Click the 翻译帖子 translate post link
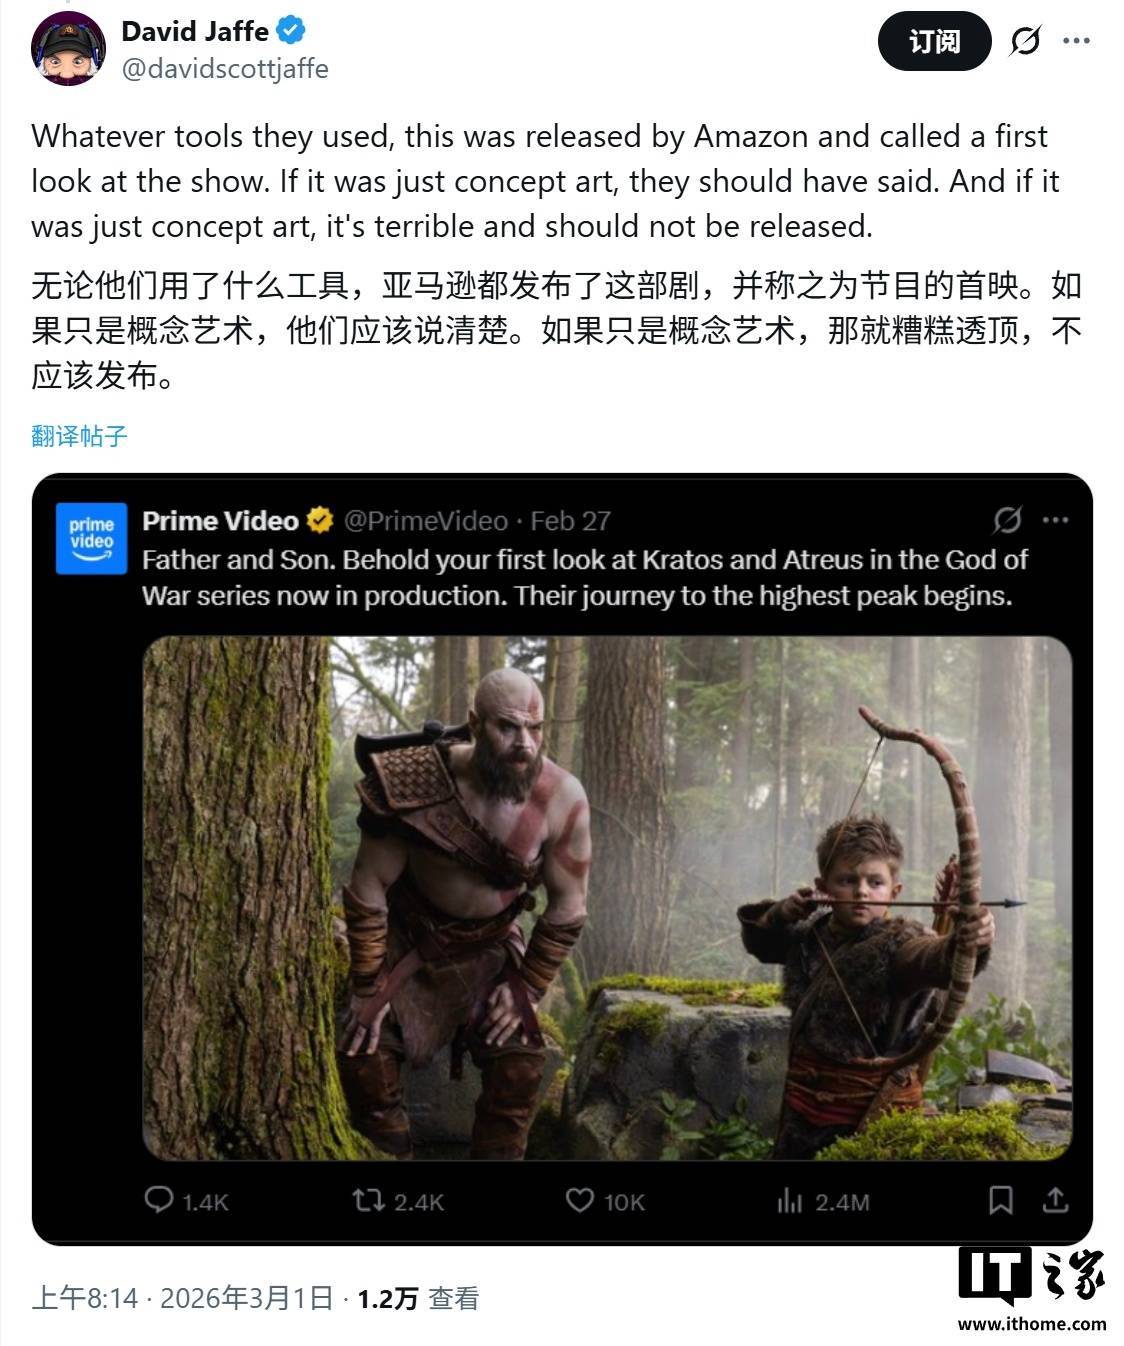 click(80, 436)
